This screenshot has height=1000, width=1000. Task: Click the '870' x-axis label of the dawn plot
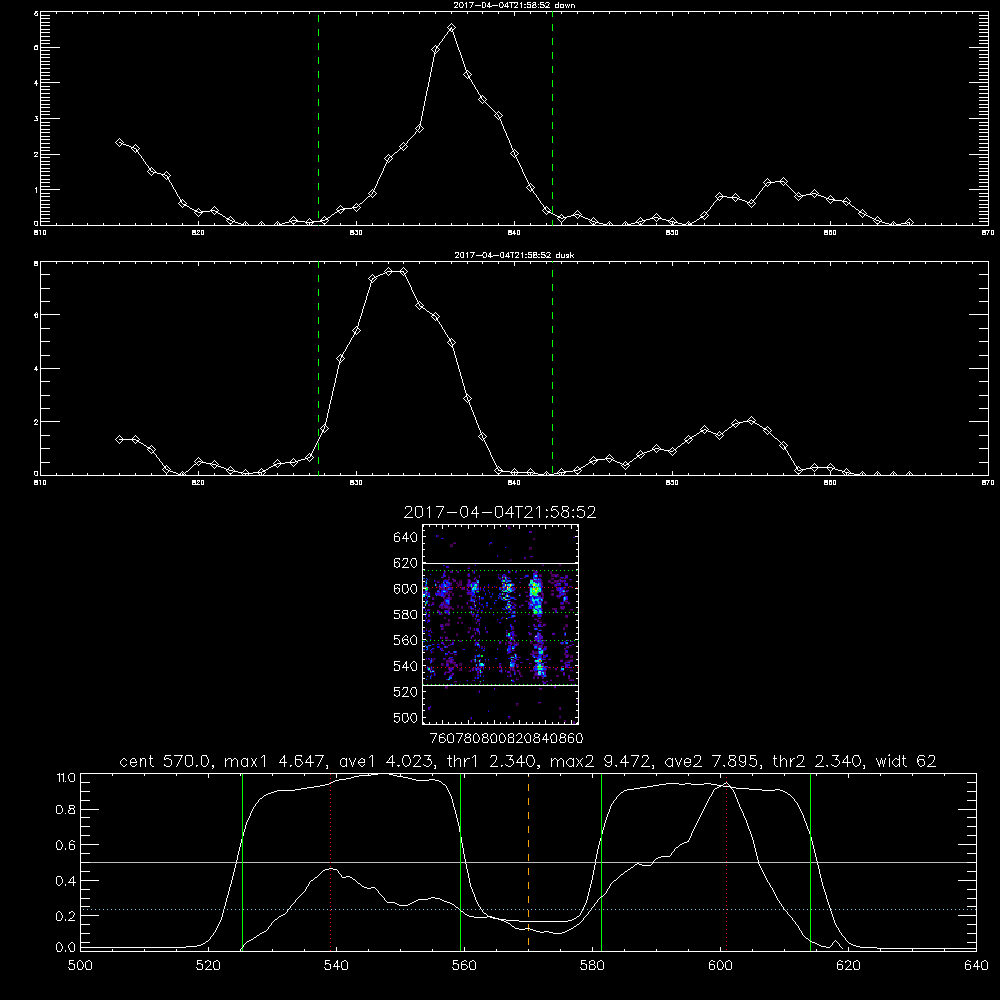(x=988, y=233)
